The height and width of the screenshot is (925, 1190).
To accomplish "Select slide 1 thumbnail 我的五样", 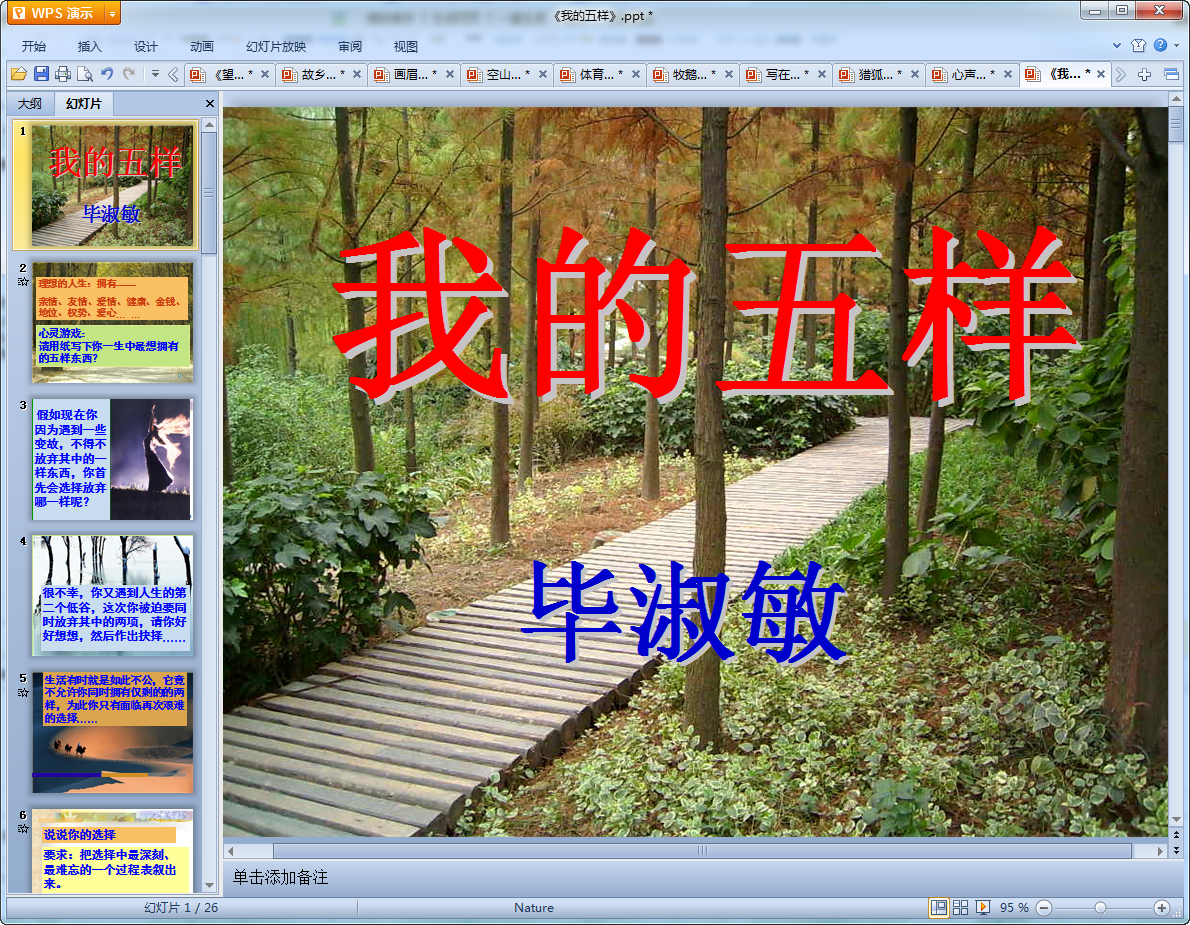I will (x=112, y=184).
